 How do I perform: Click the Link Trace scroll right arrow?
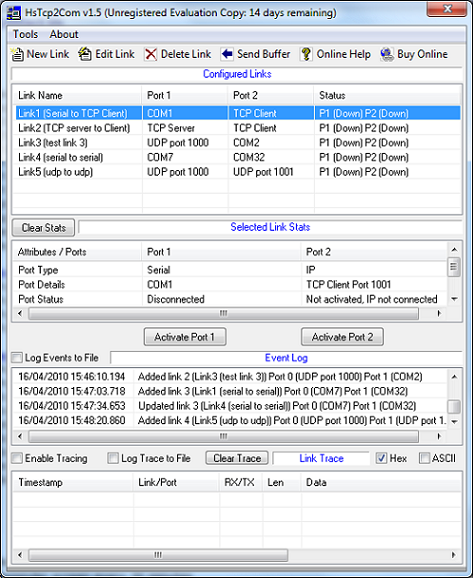point(453,555)
